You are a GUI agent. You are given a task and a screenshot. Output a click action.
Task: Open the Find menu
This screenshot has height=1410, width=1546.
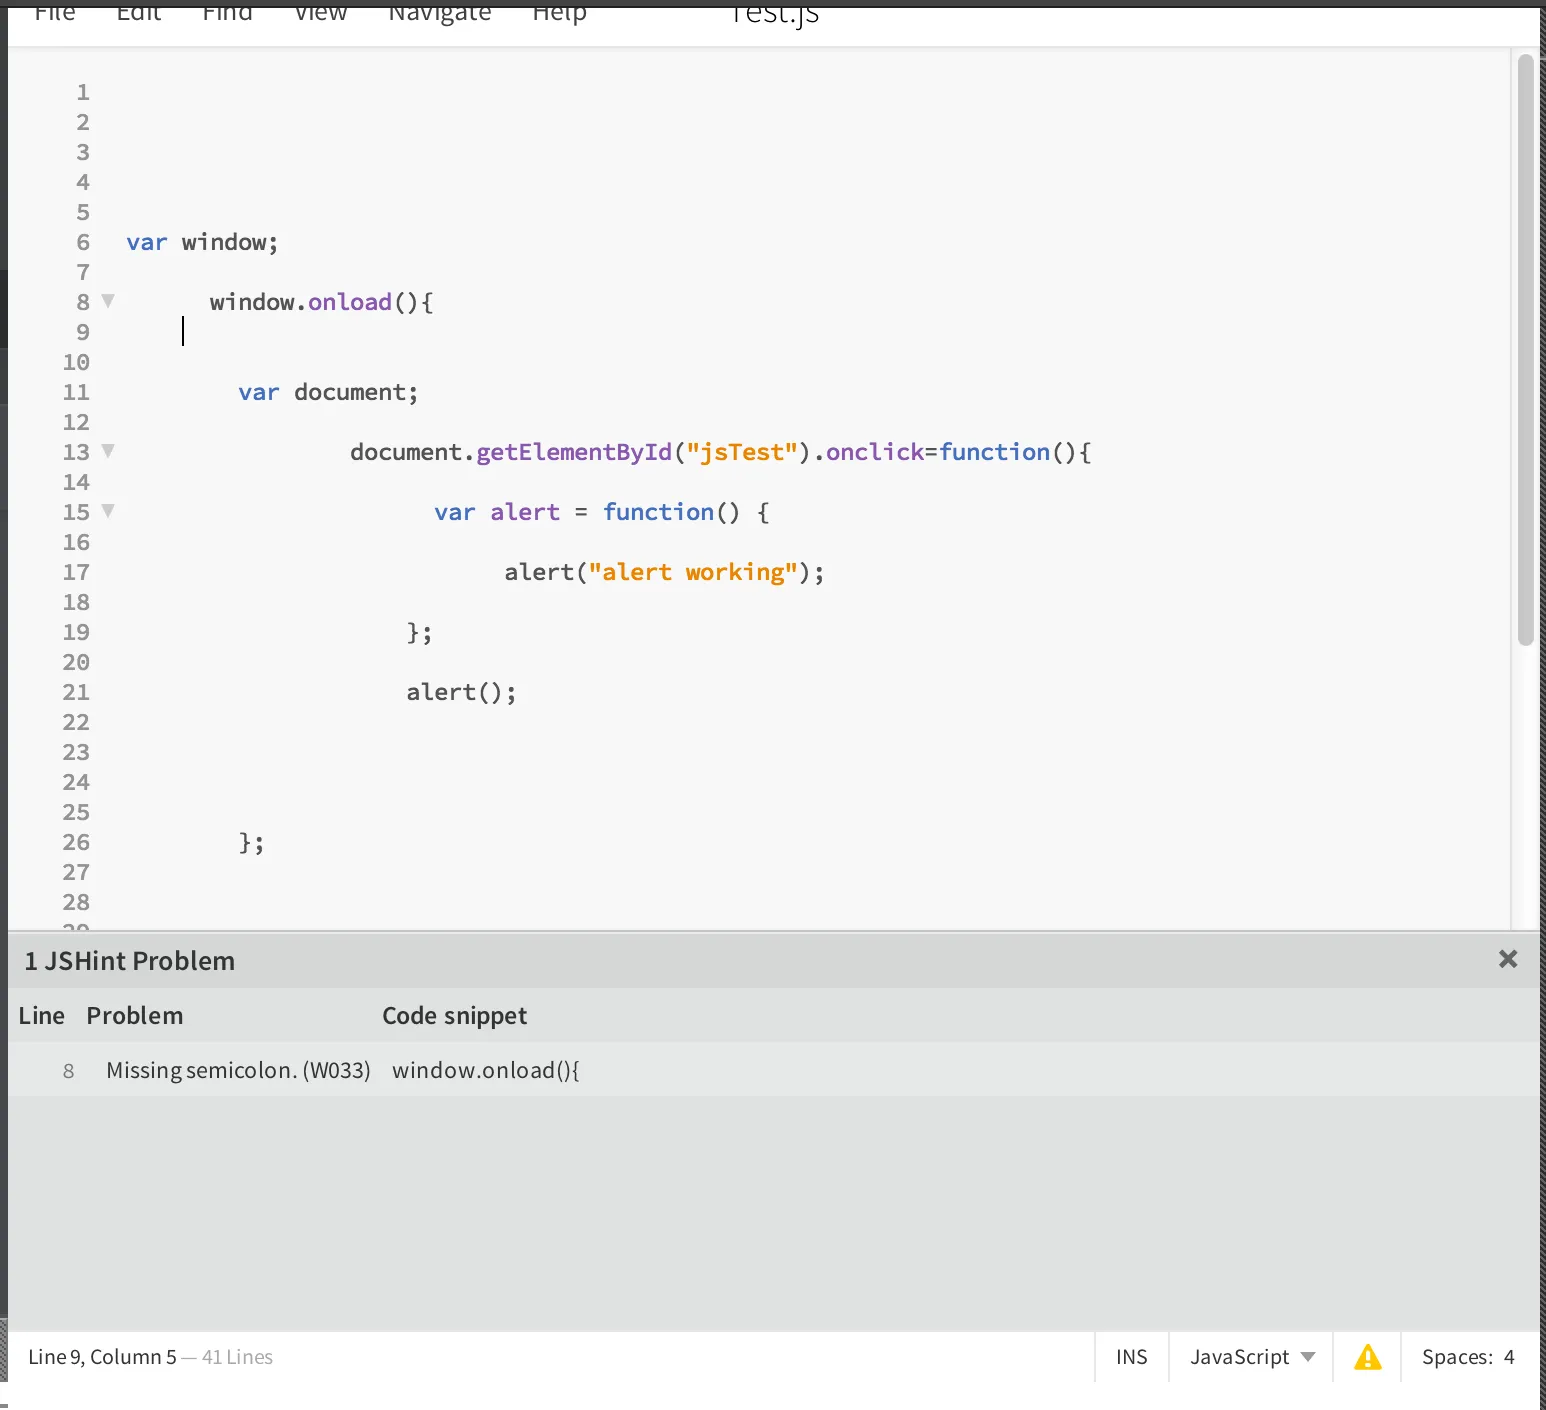(x=227, y=13)
